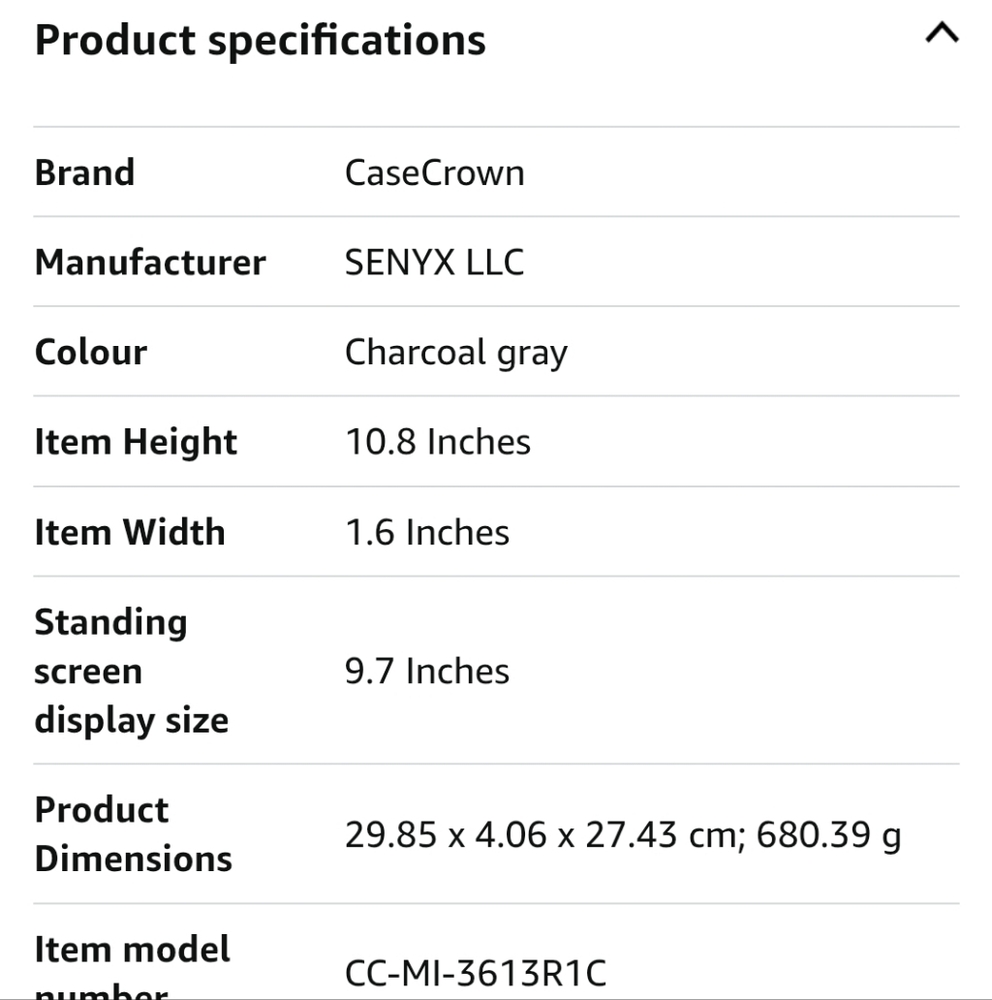This screenshot has height=1000, width=992.
Task: Click the Product specifications heading
Action: pyautogui.click(x=260, y=40)
